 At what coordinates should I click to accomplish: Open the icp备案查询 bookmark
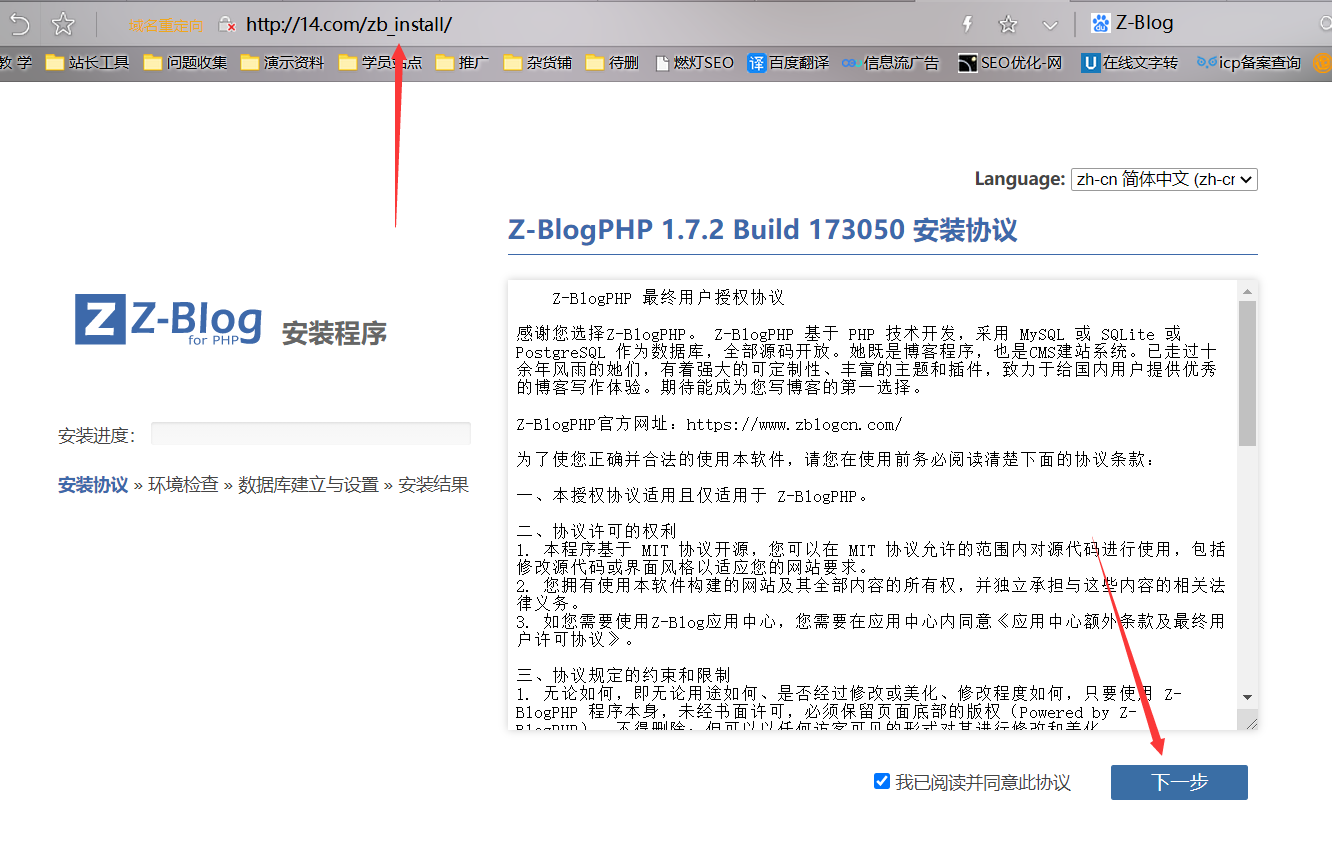(x=1249, y=62)
